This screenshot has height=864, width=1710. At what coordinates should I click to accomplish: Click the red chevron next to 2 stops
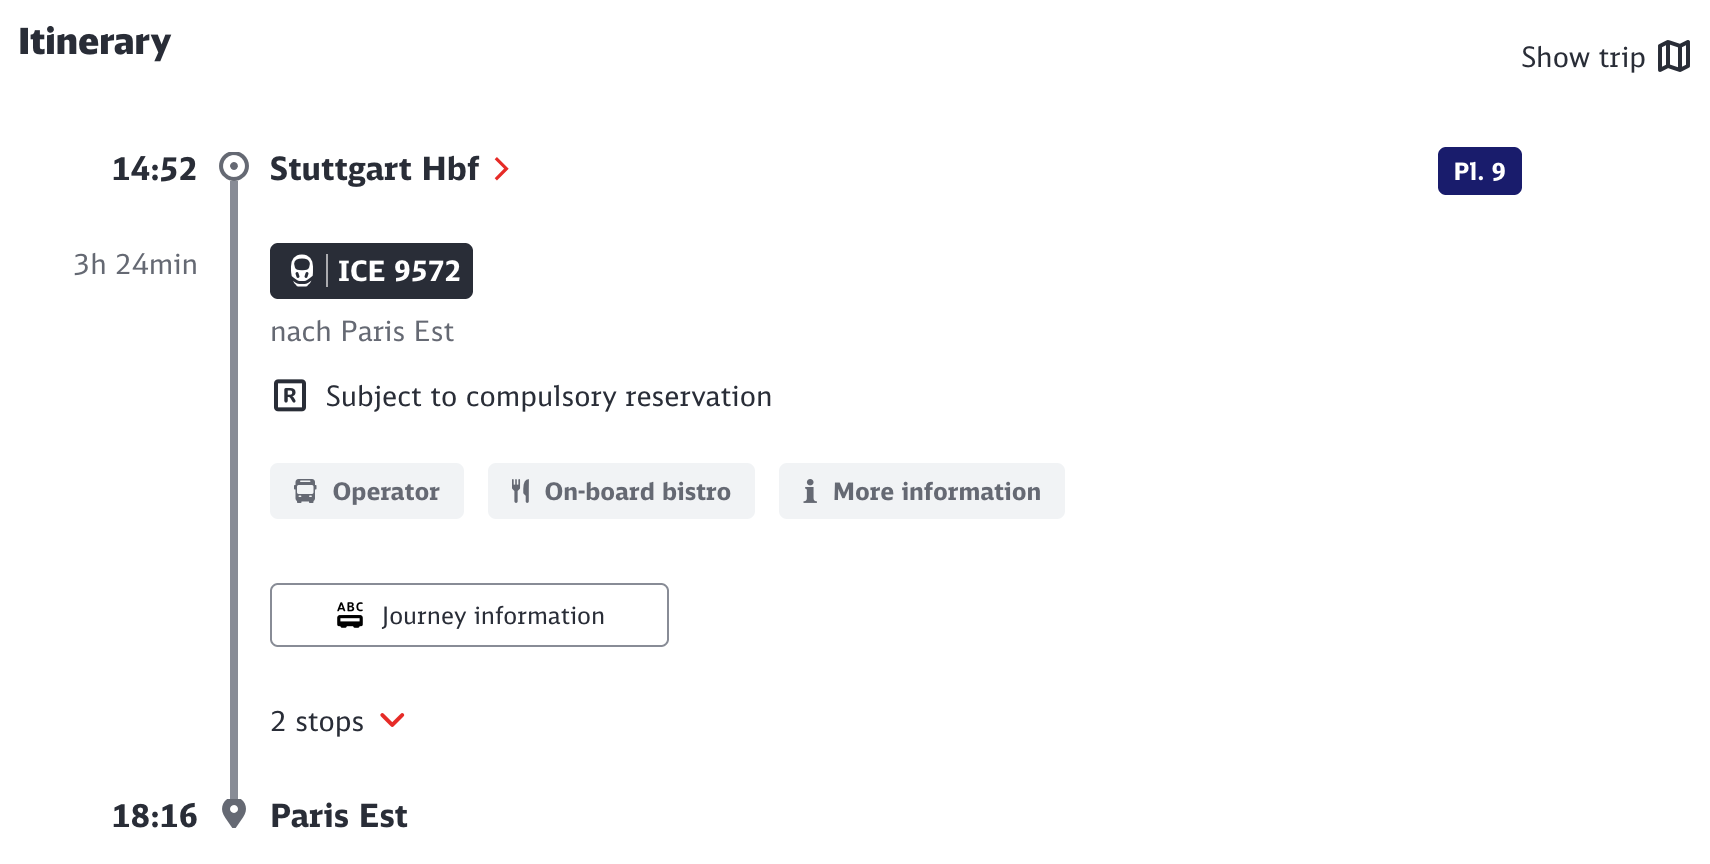393,720
